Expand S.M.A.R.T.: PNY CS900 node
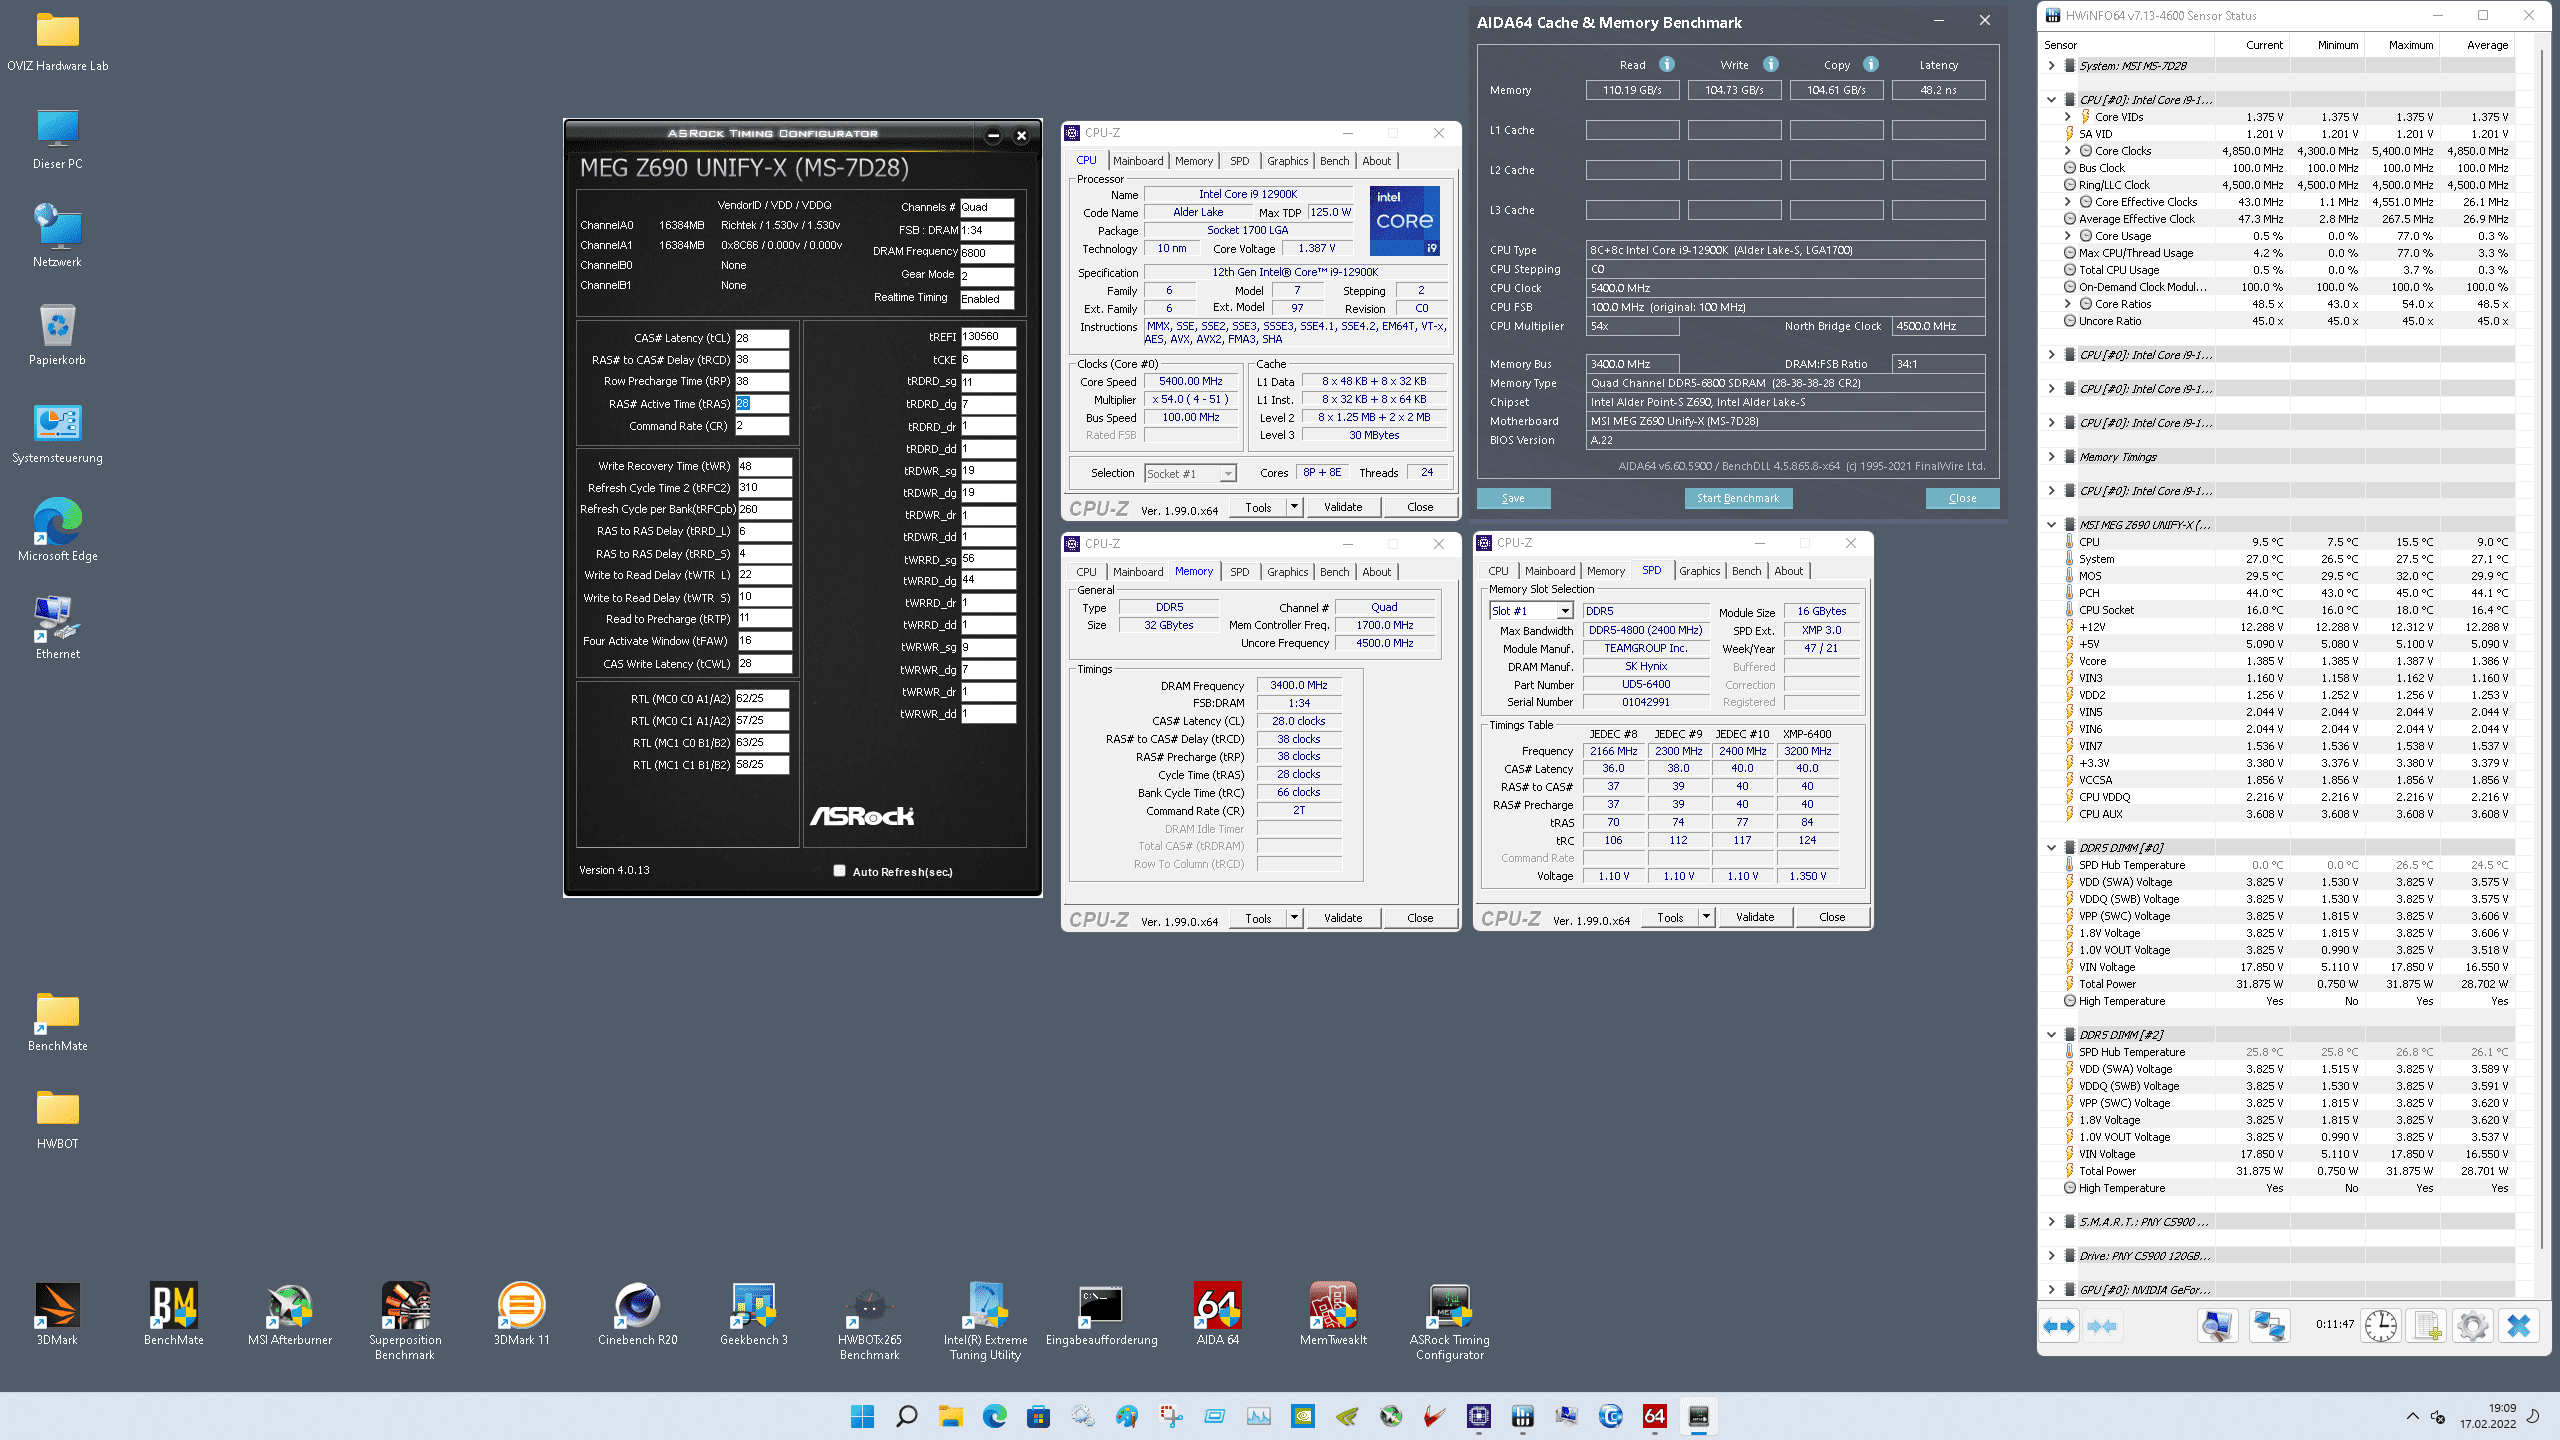This screenshot has height=1440, width=2560. click(x=2052, y=1222)
